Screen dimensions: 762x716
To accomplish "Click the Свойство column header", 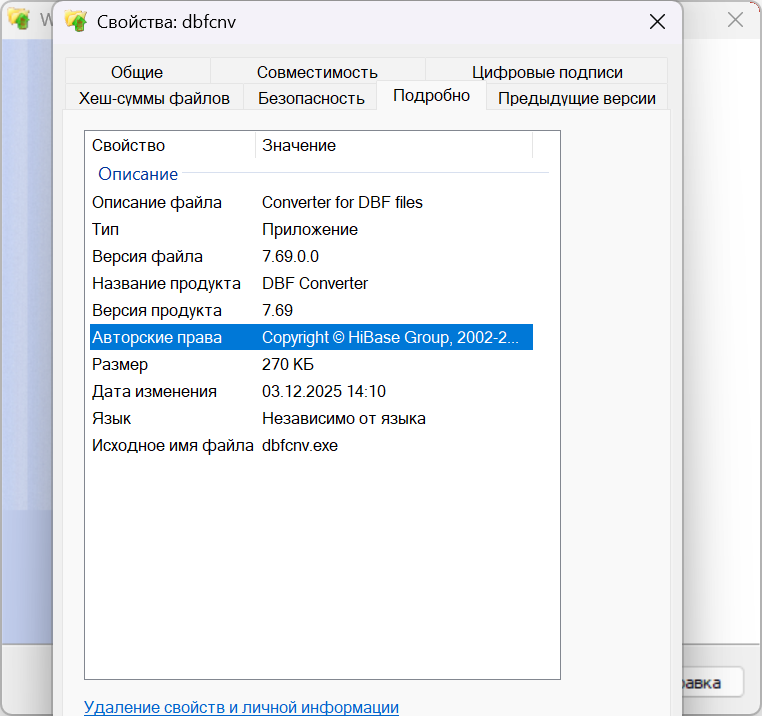I will (170, 145).
